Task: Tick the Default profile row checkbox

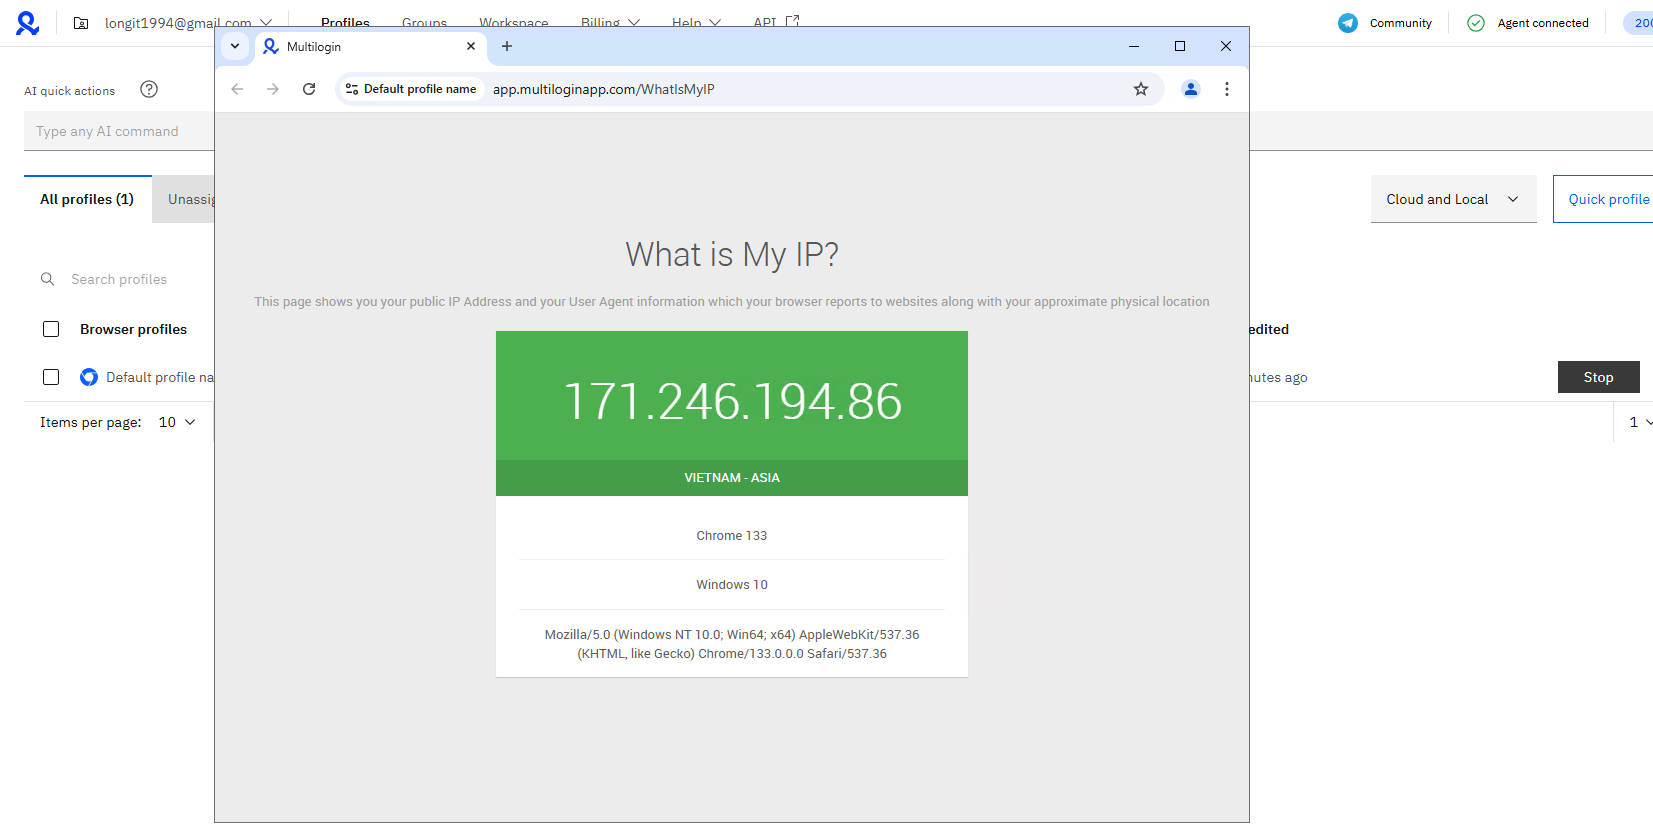Action: point(51,377)
